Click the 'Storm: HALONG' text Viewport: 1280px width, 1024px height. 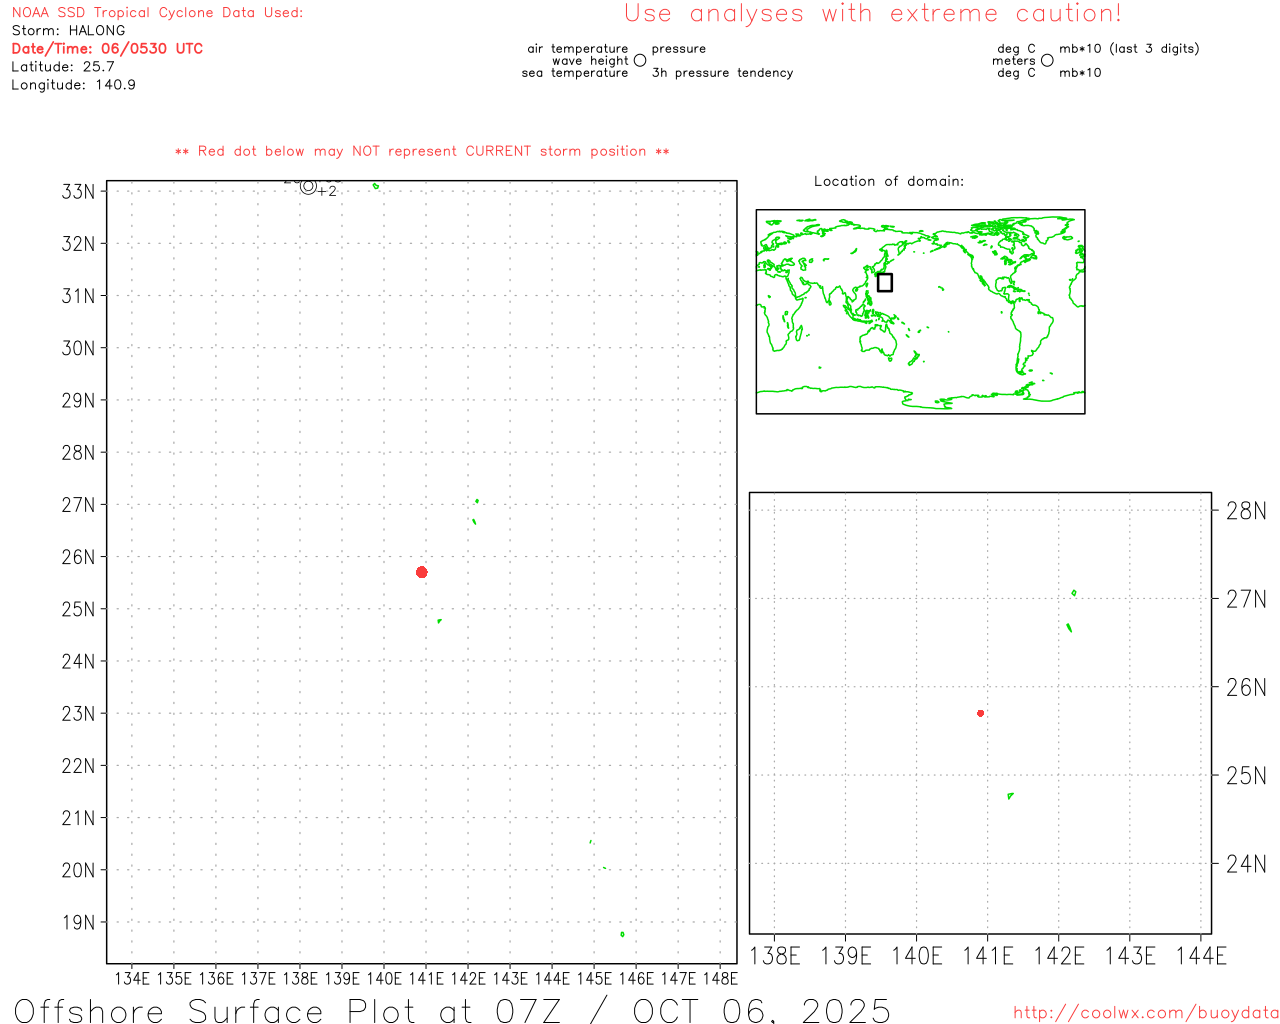[x=68, y=31]
